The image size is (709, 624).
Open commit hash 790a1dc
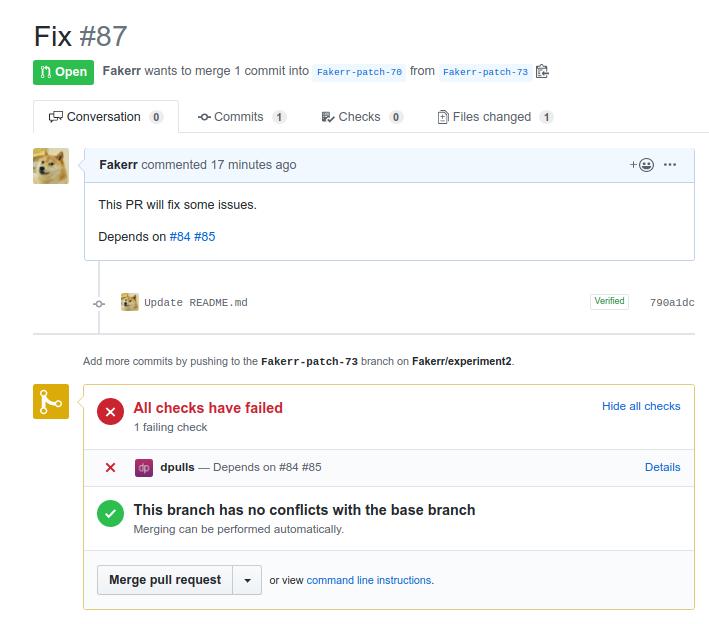(x=671, y=302)
